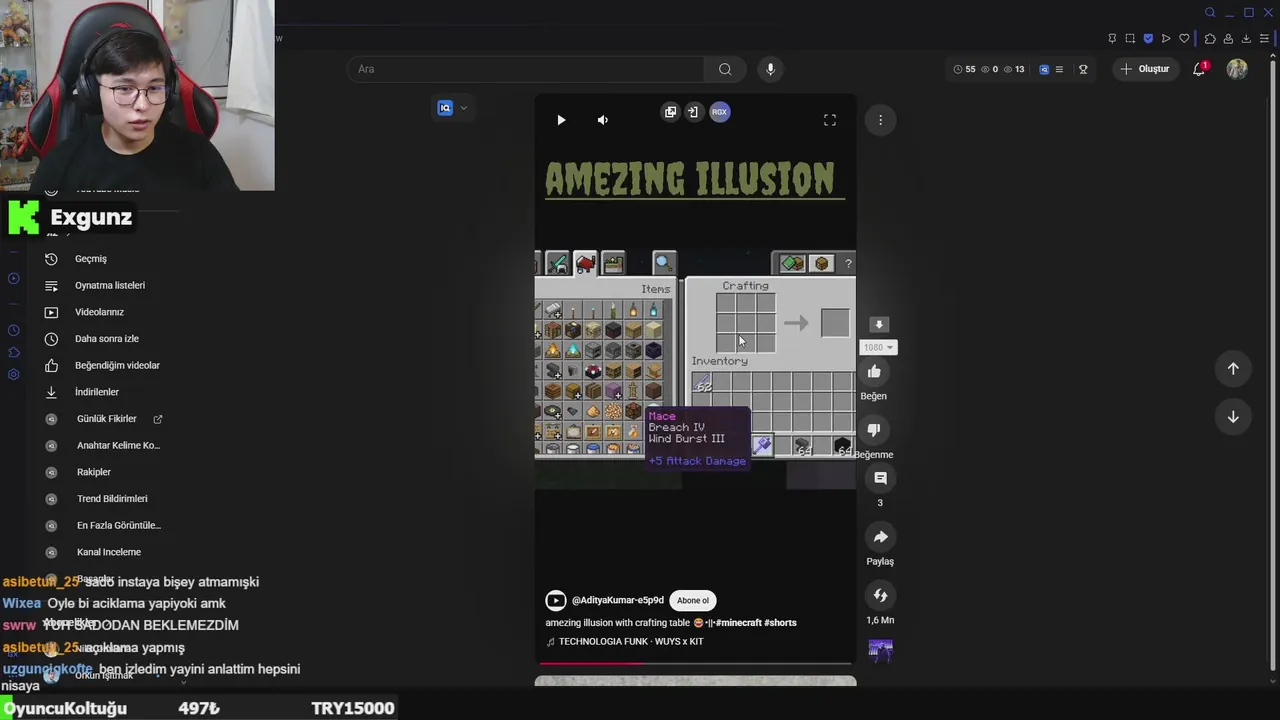1280x720 pixels.
Task: Click the search magnifier button
Action: (725, 69)
